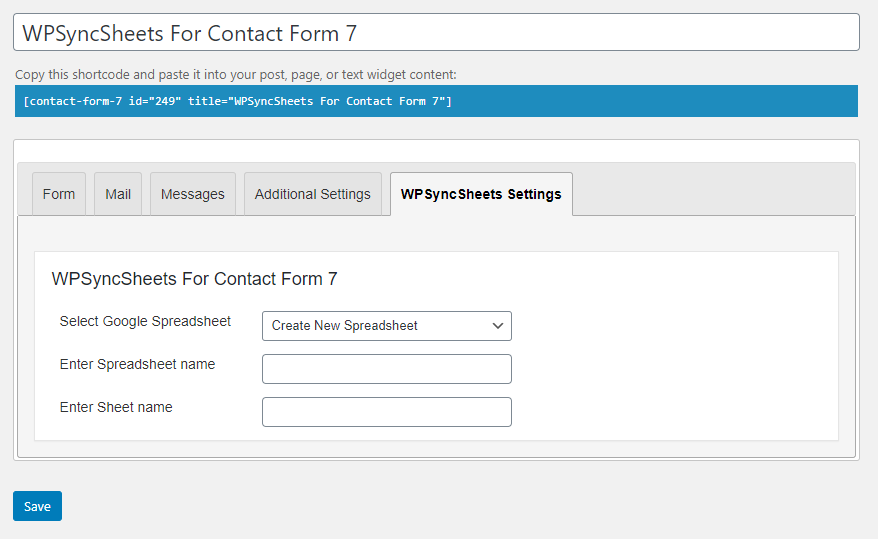Image resolution: width=878 pixels, height=539 pixels.
Task: Click the WPSyncSheets Settings tab
Action: (x=481, y=194)
